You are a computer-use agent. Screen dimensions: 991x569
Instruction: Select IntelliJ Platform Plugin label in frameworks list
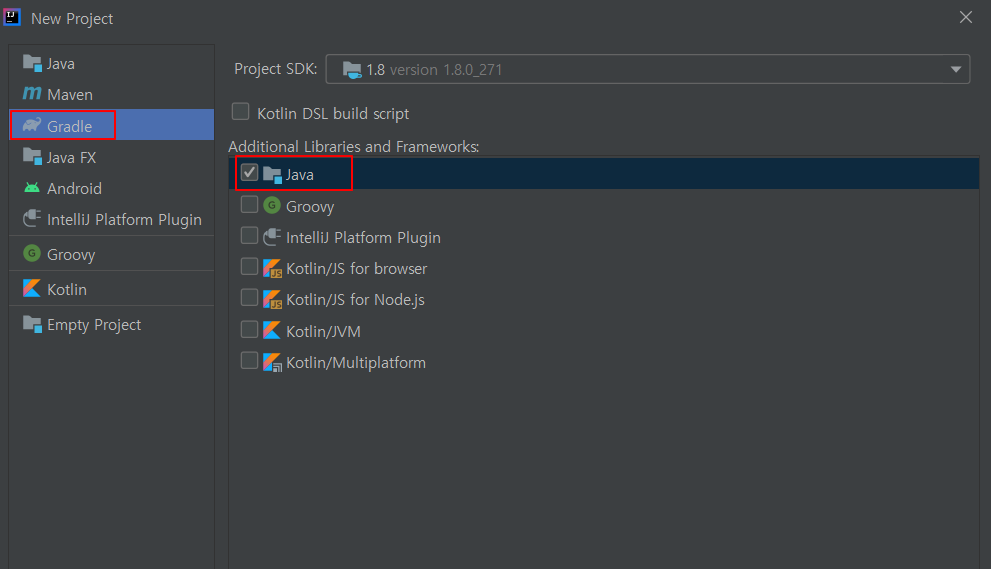point(363,238)
